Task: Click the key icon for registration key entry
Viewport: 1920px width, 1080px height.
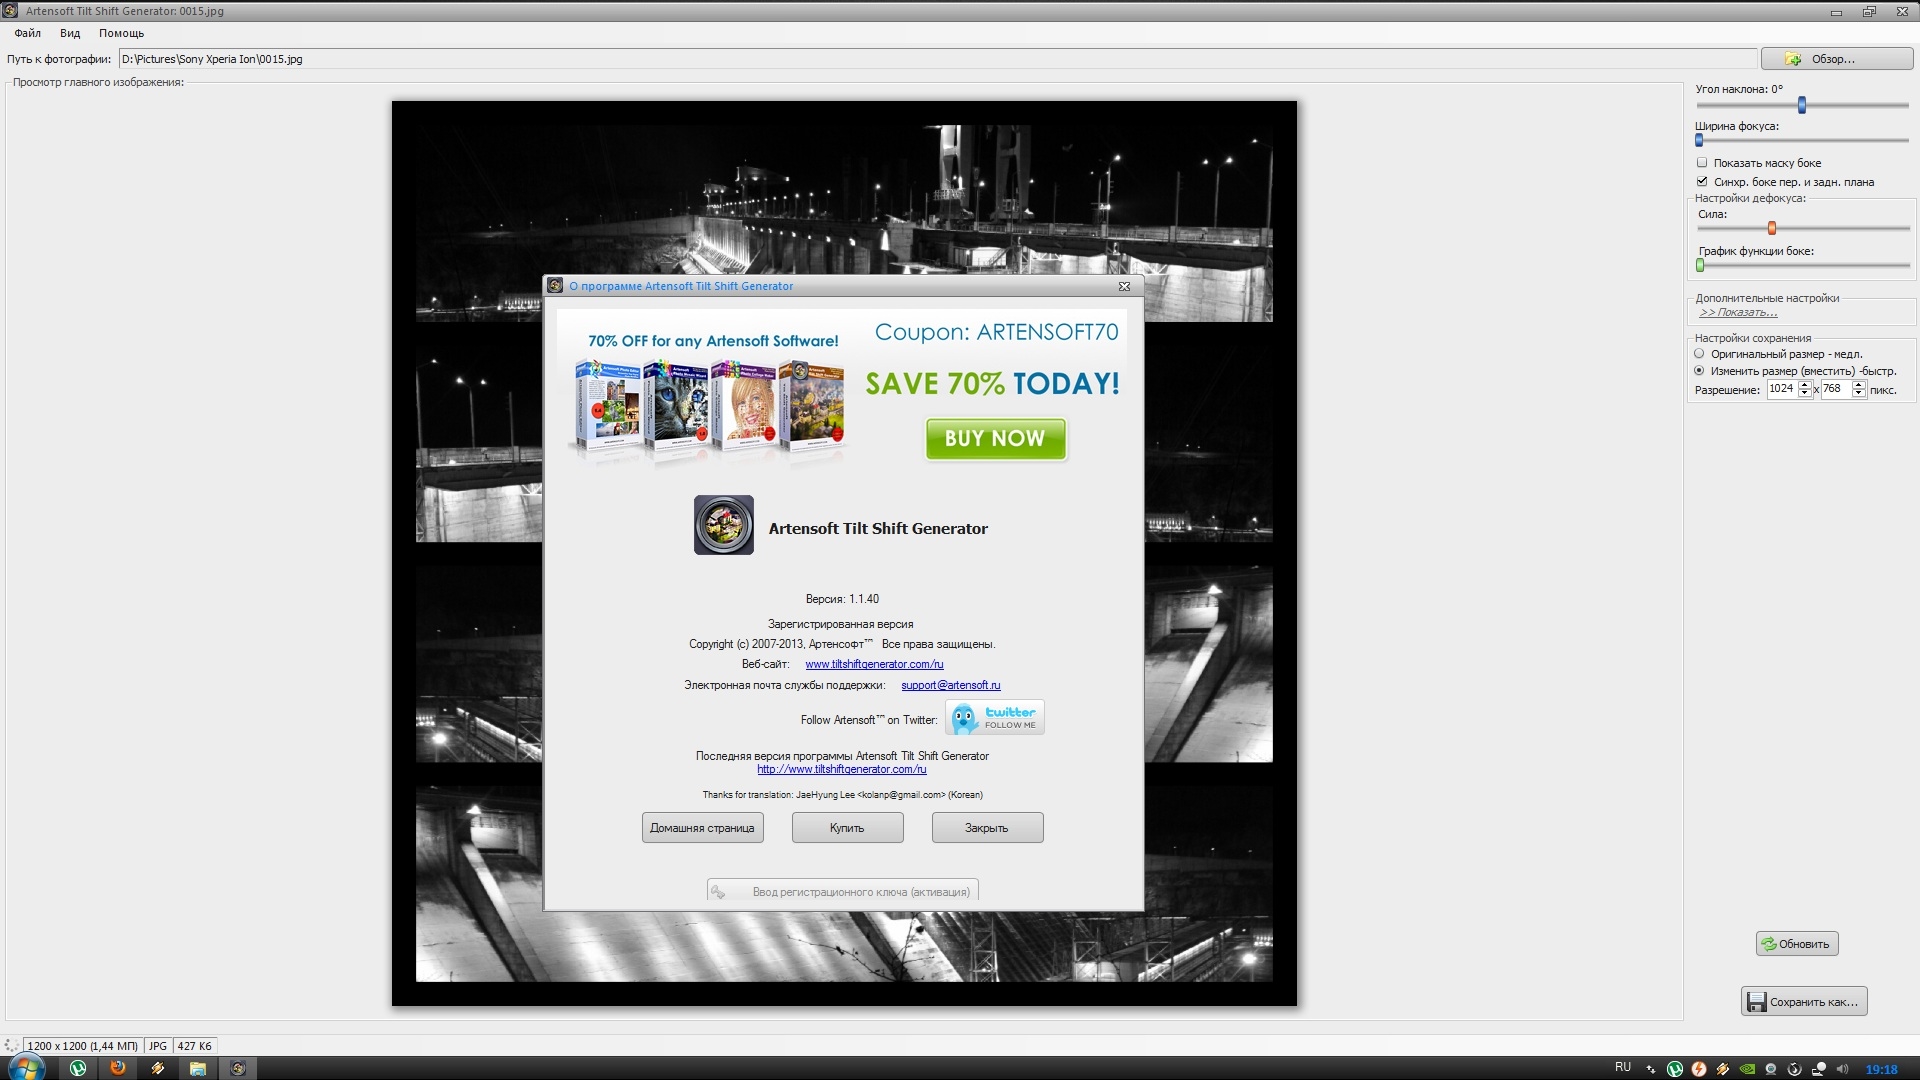Action: click(718, 891)
